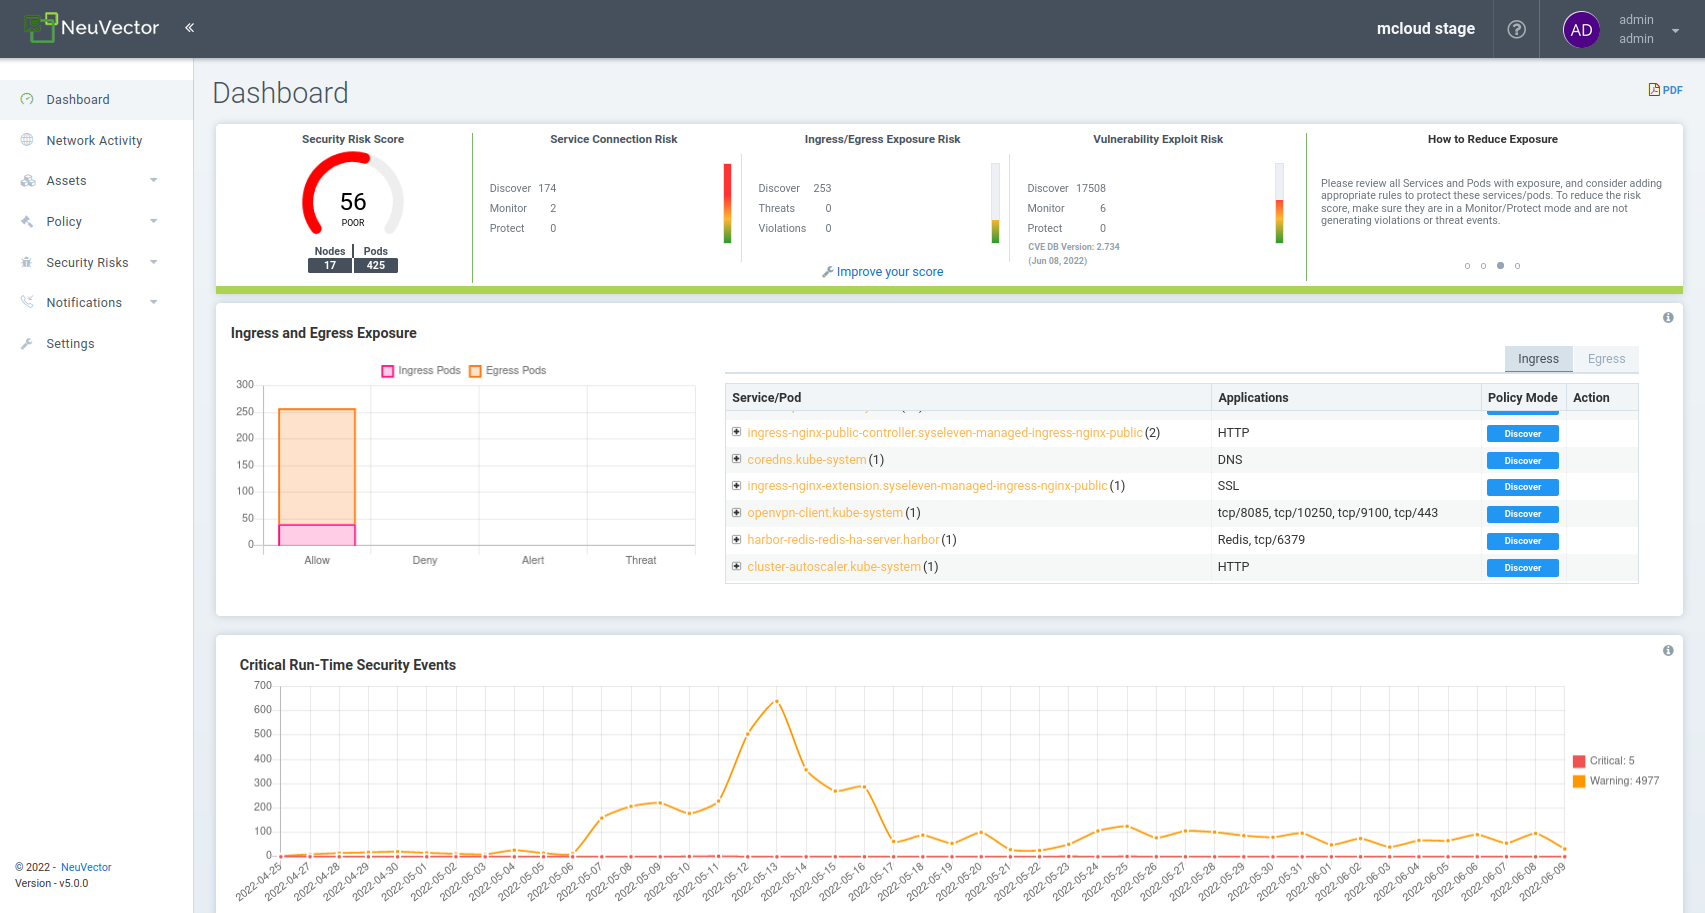This screenshot has width=1705, height=913.
Task: Toggle Critical red swatch in events legend
Action: 1579,761
